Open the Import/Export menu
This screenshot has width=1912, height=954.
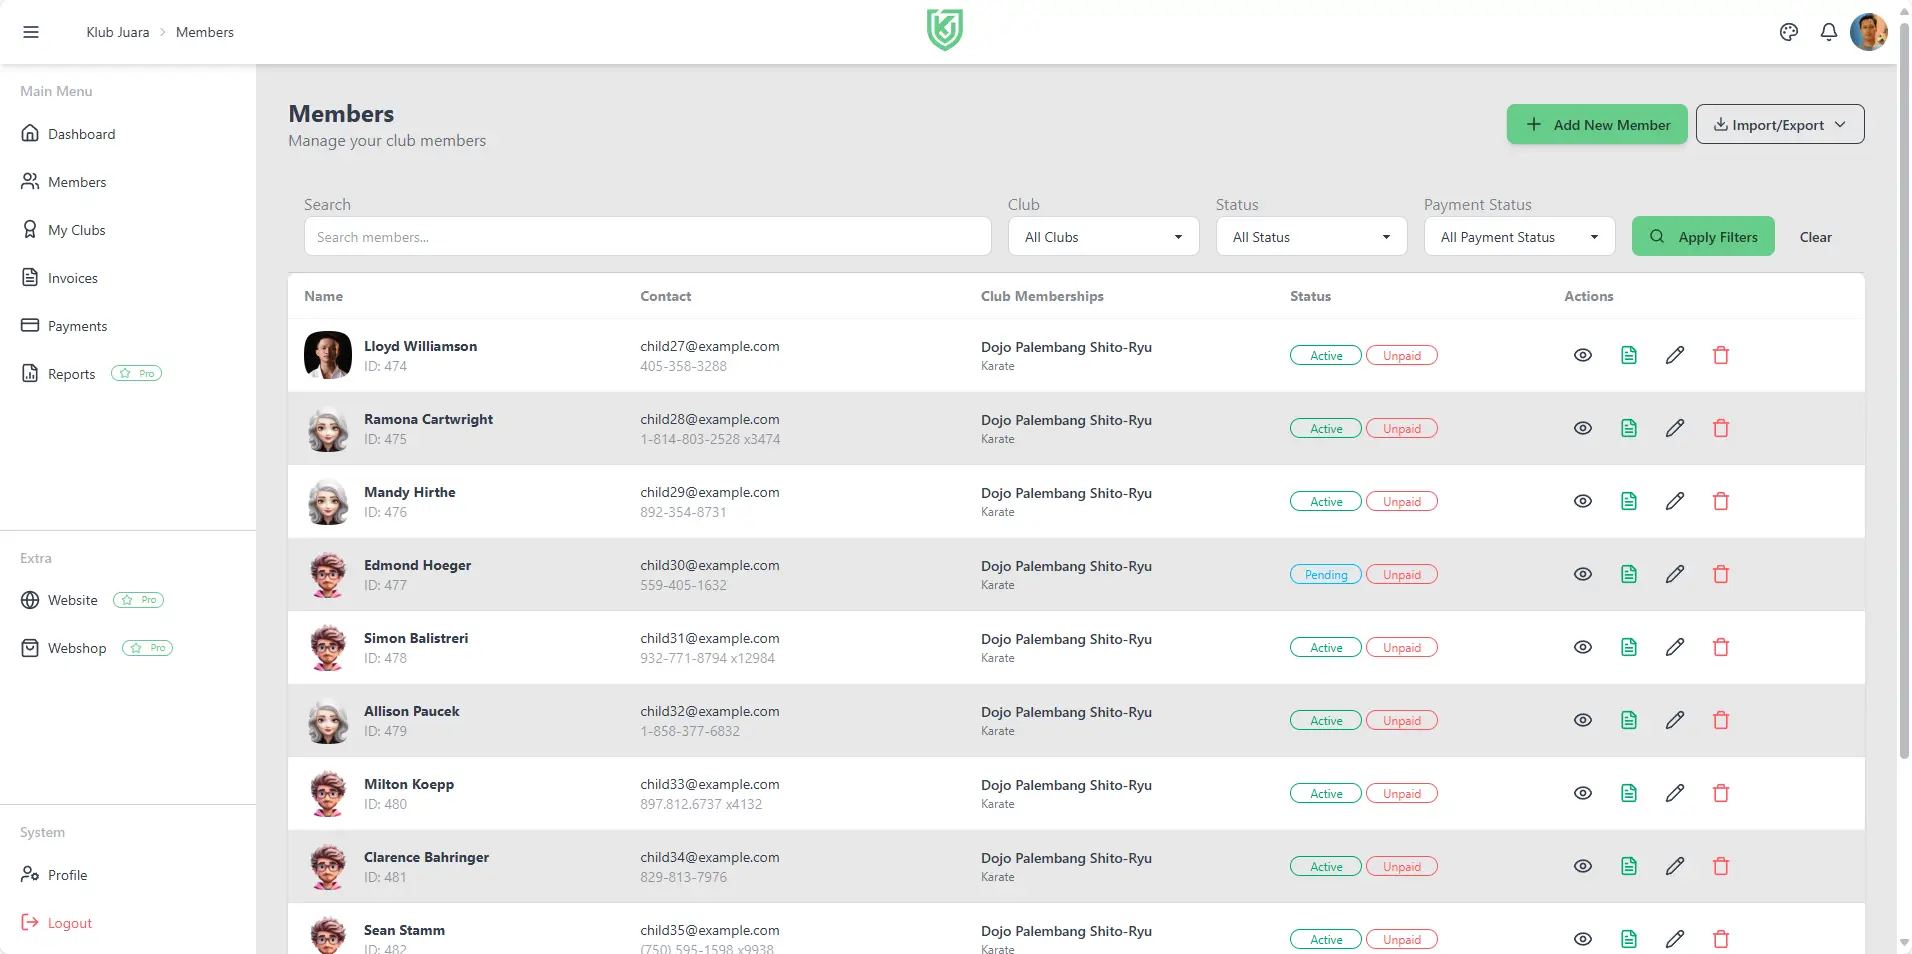pos(1780,125)
